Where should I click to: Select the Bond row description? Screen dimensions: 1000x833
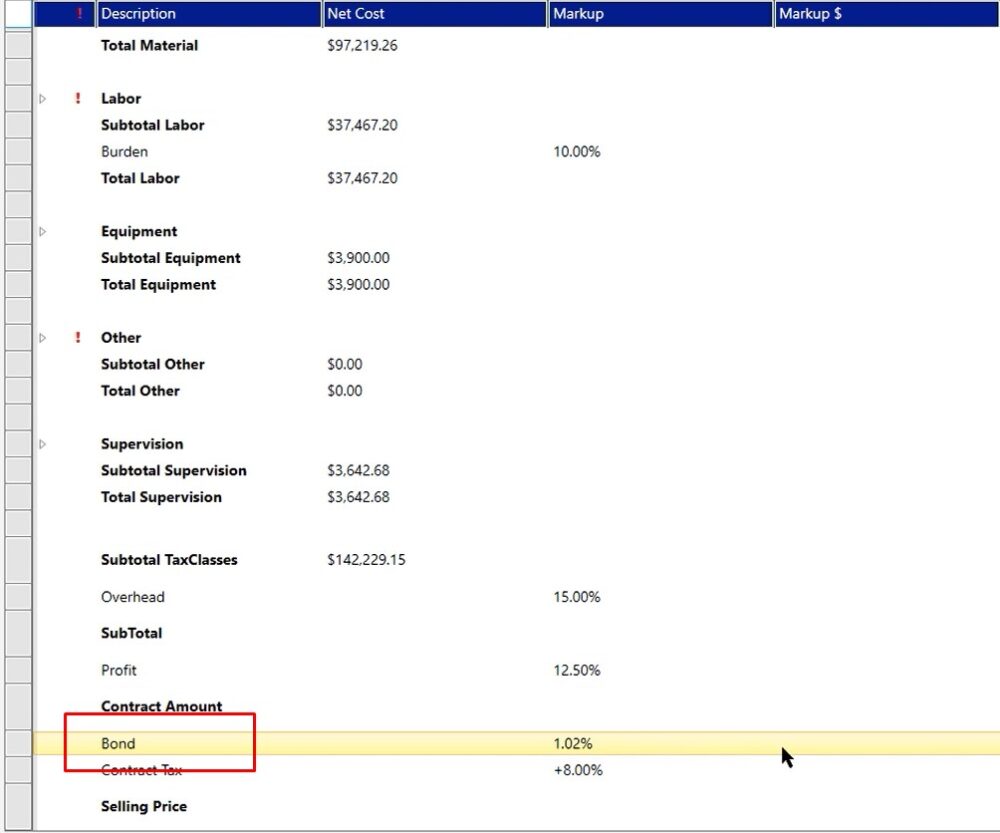coord(118,744)
